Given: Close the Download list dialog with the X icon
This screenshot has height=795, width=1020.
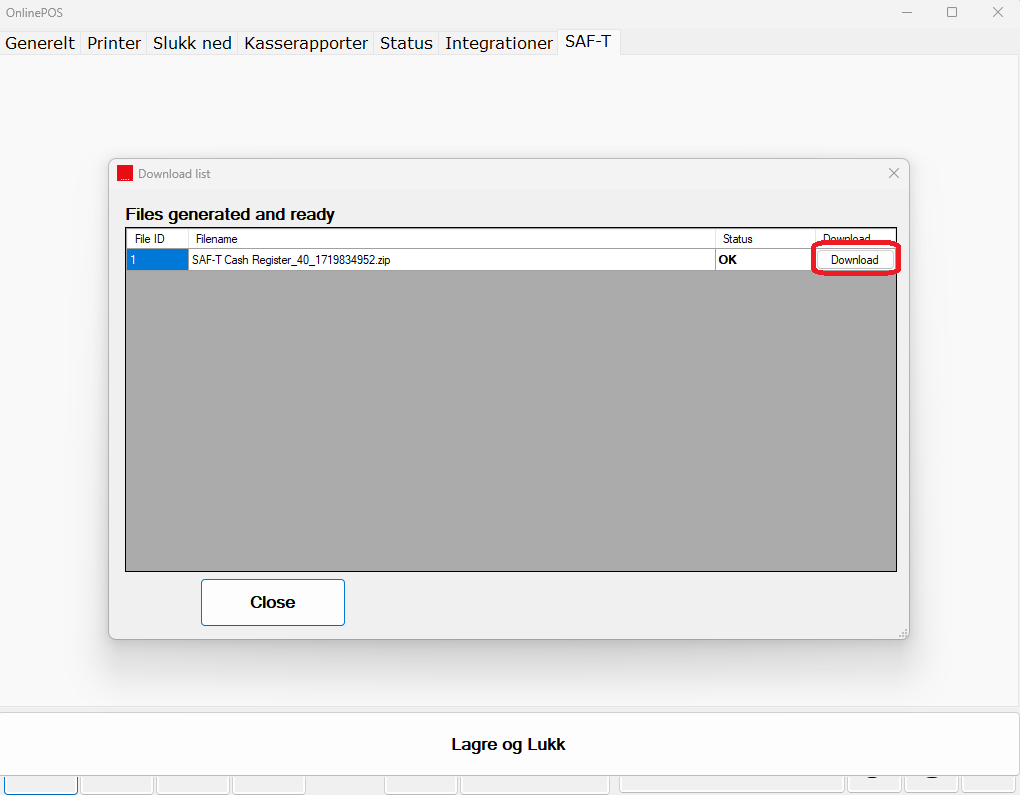Looking at the screenshot, I should [894, 173].
